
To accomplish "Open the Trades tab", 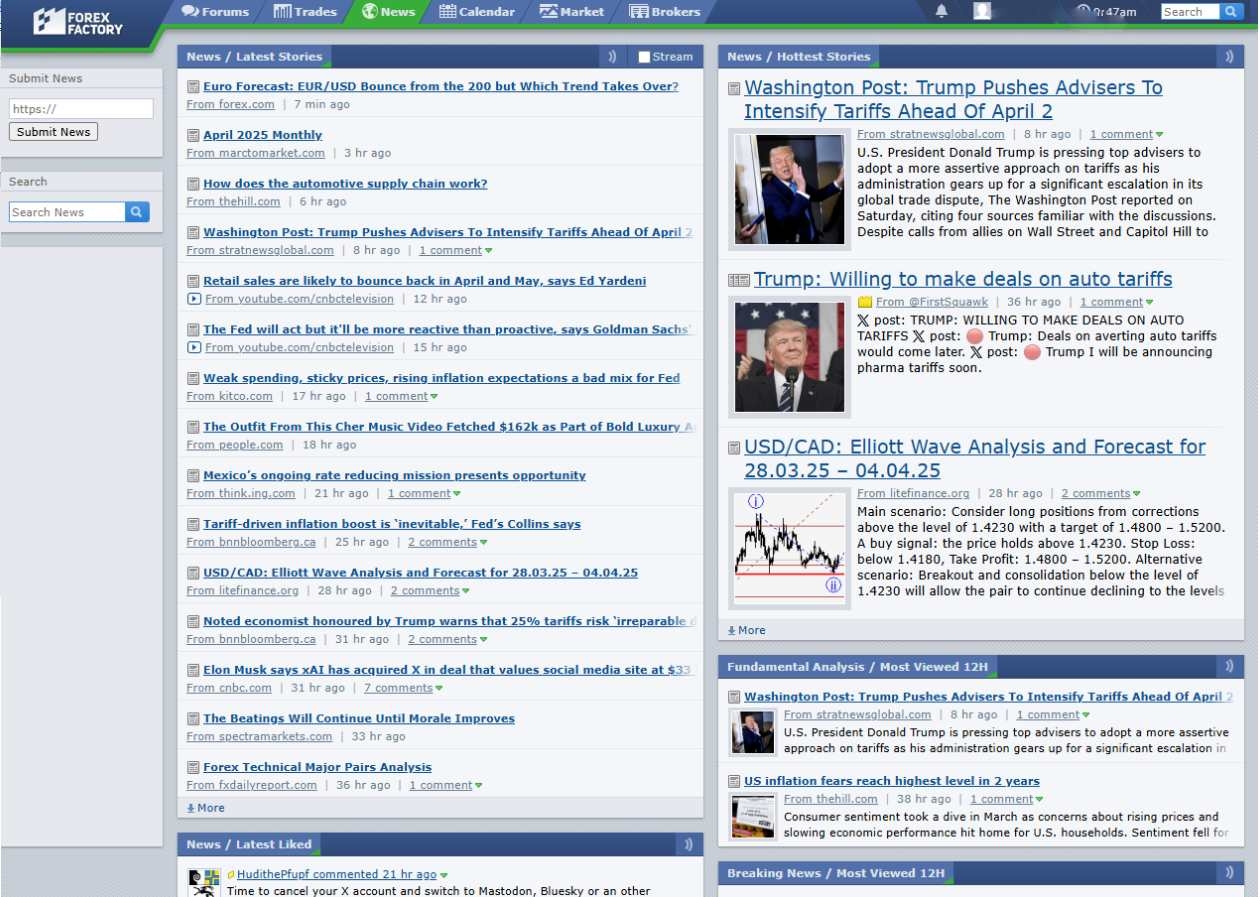I will 305,12.
